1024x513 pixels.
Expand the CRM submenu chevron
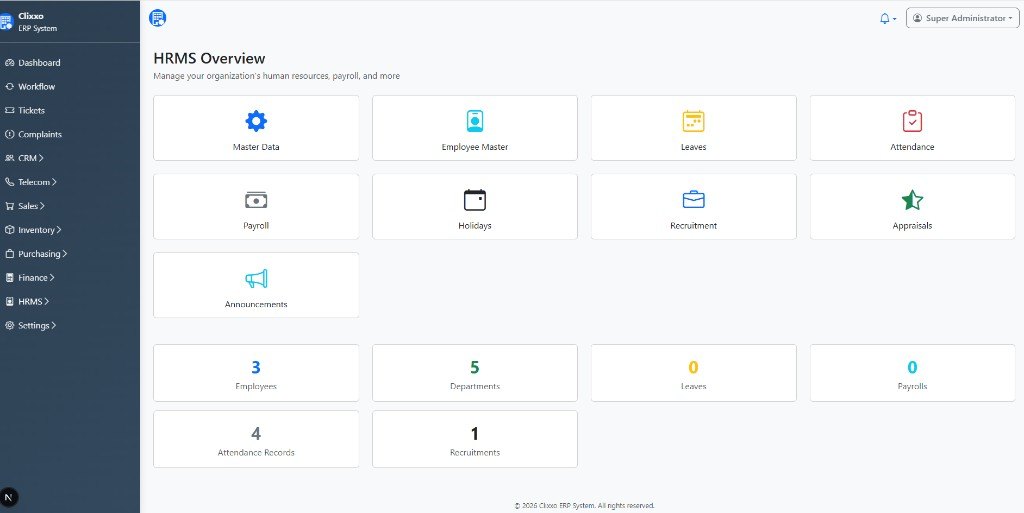(x=41, y=158)
